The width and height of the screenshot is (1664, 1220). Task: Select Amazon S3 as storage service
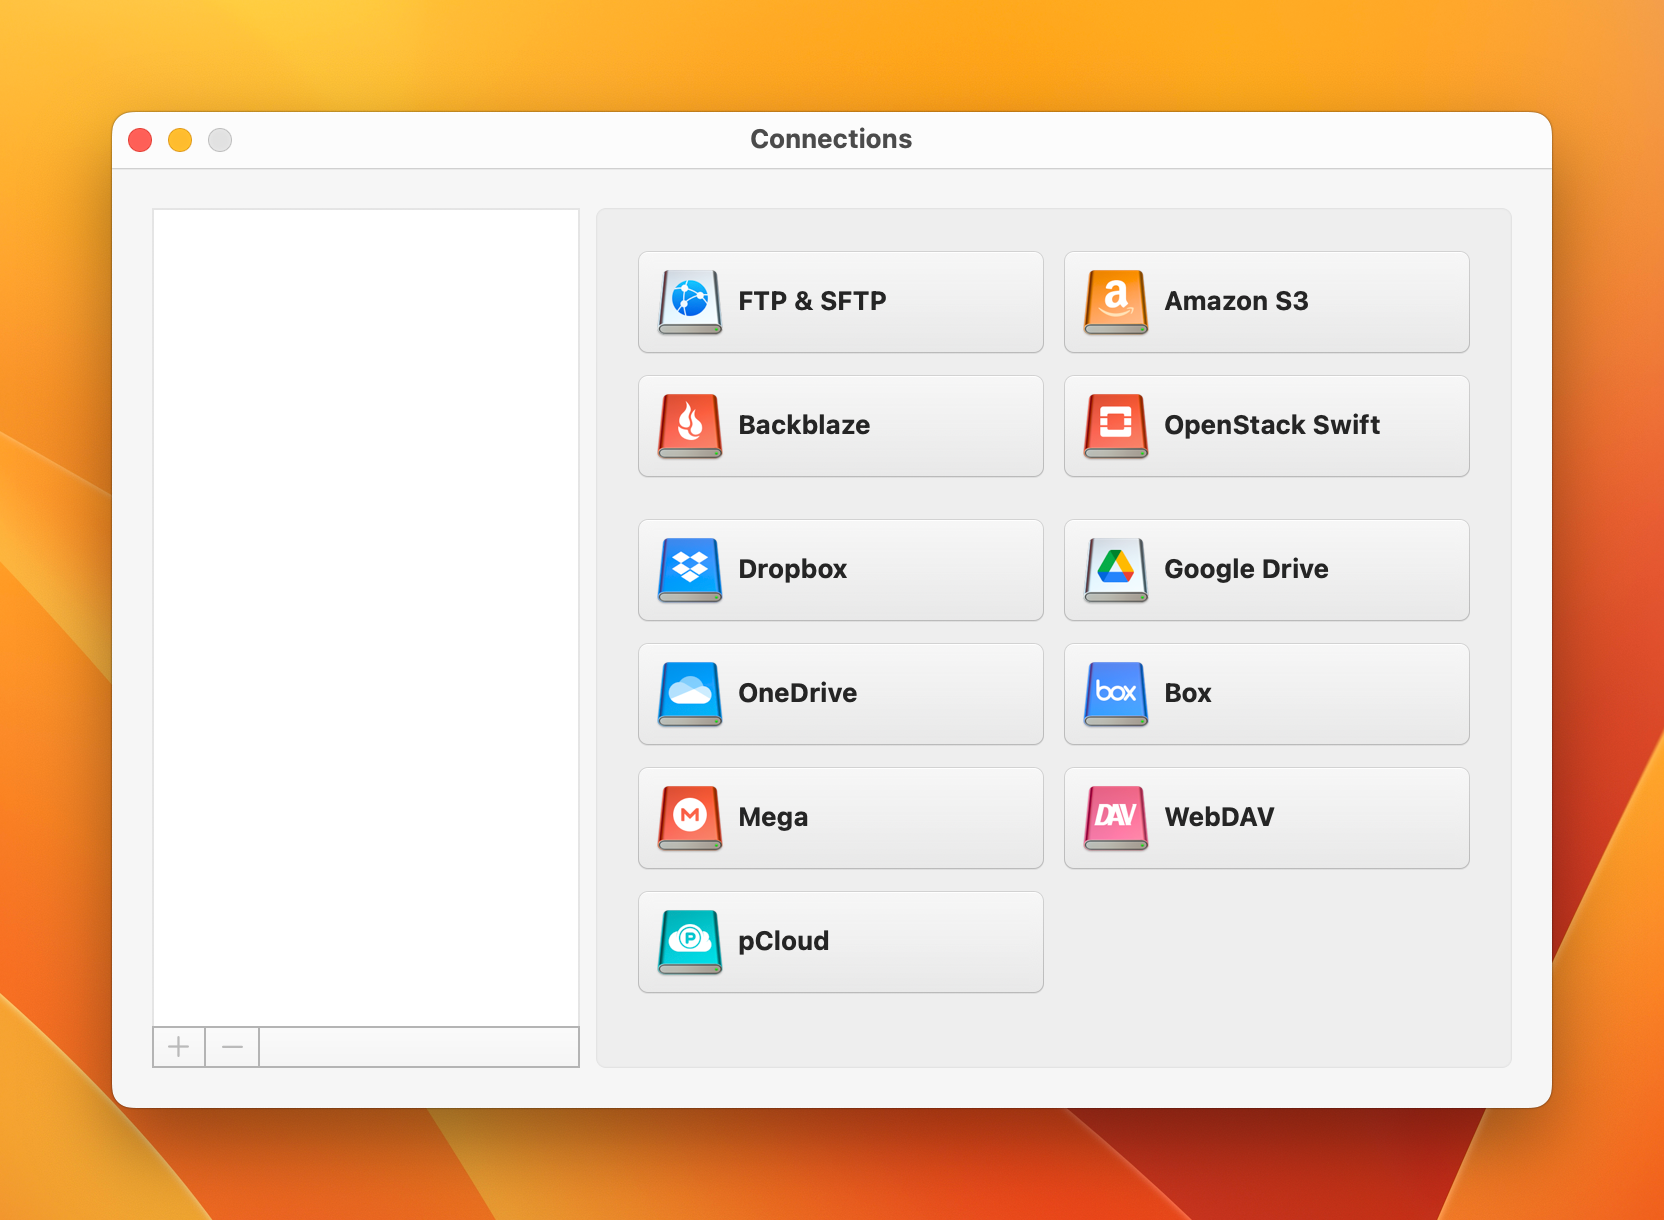pos(1266,302)
